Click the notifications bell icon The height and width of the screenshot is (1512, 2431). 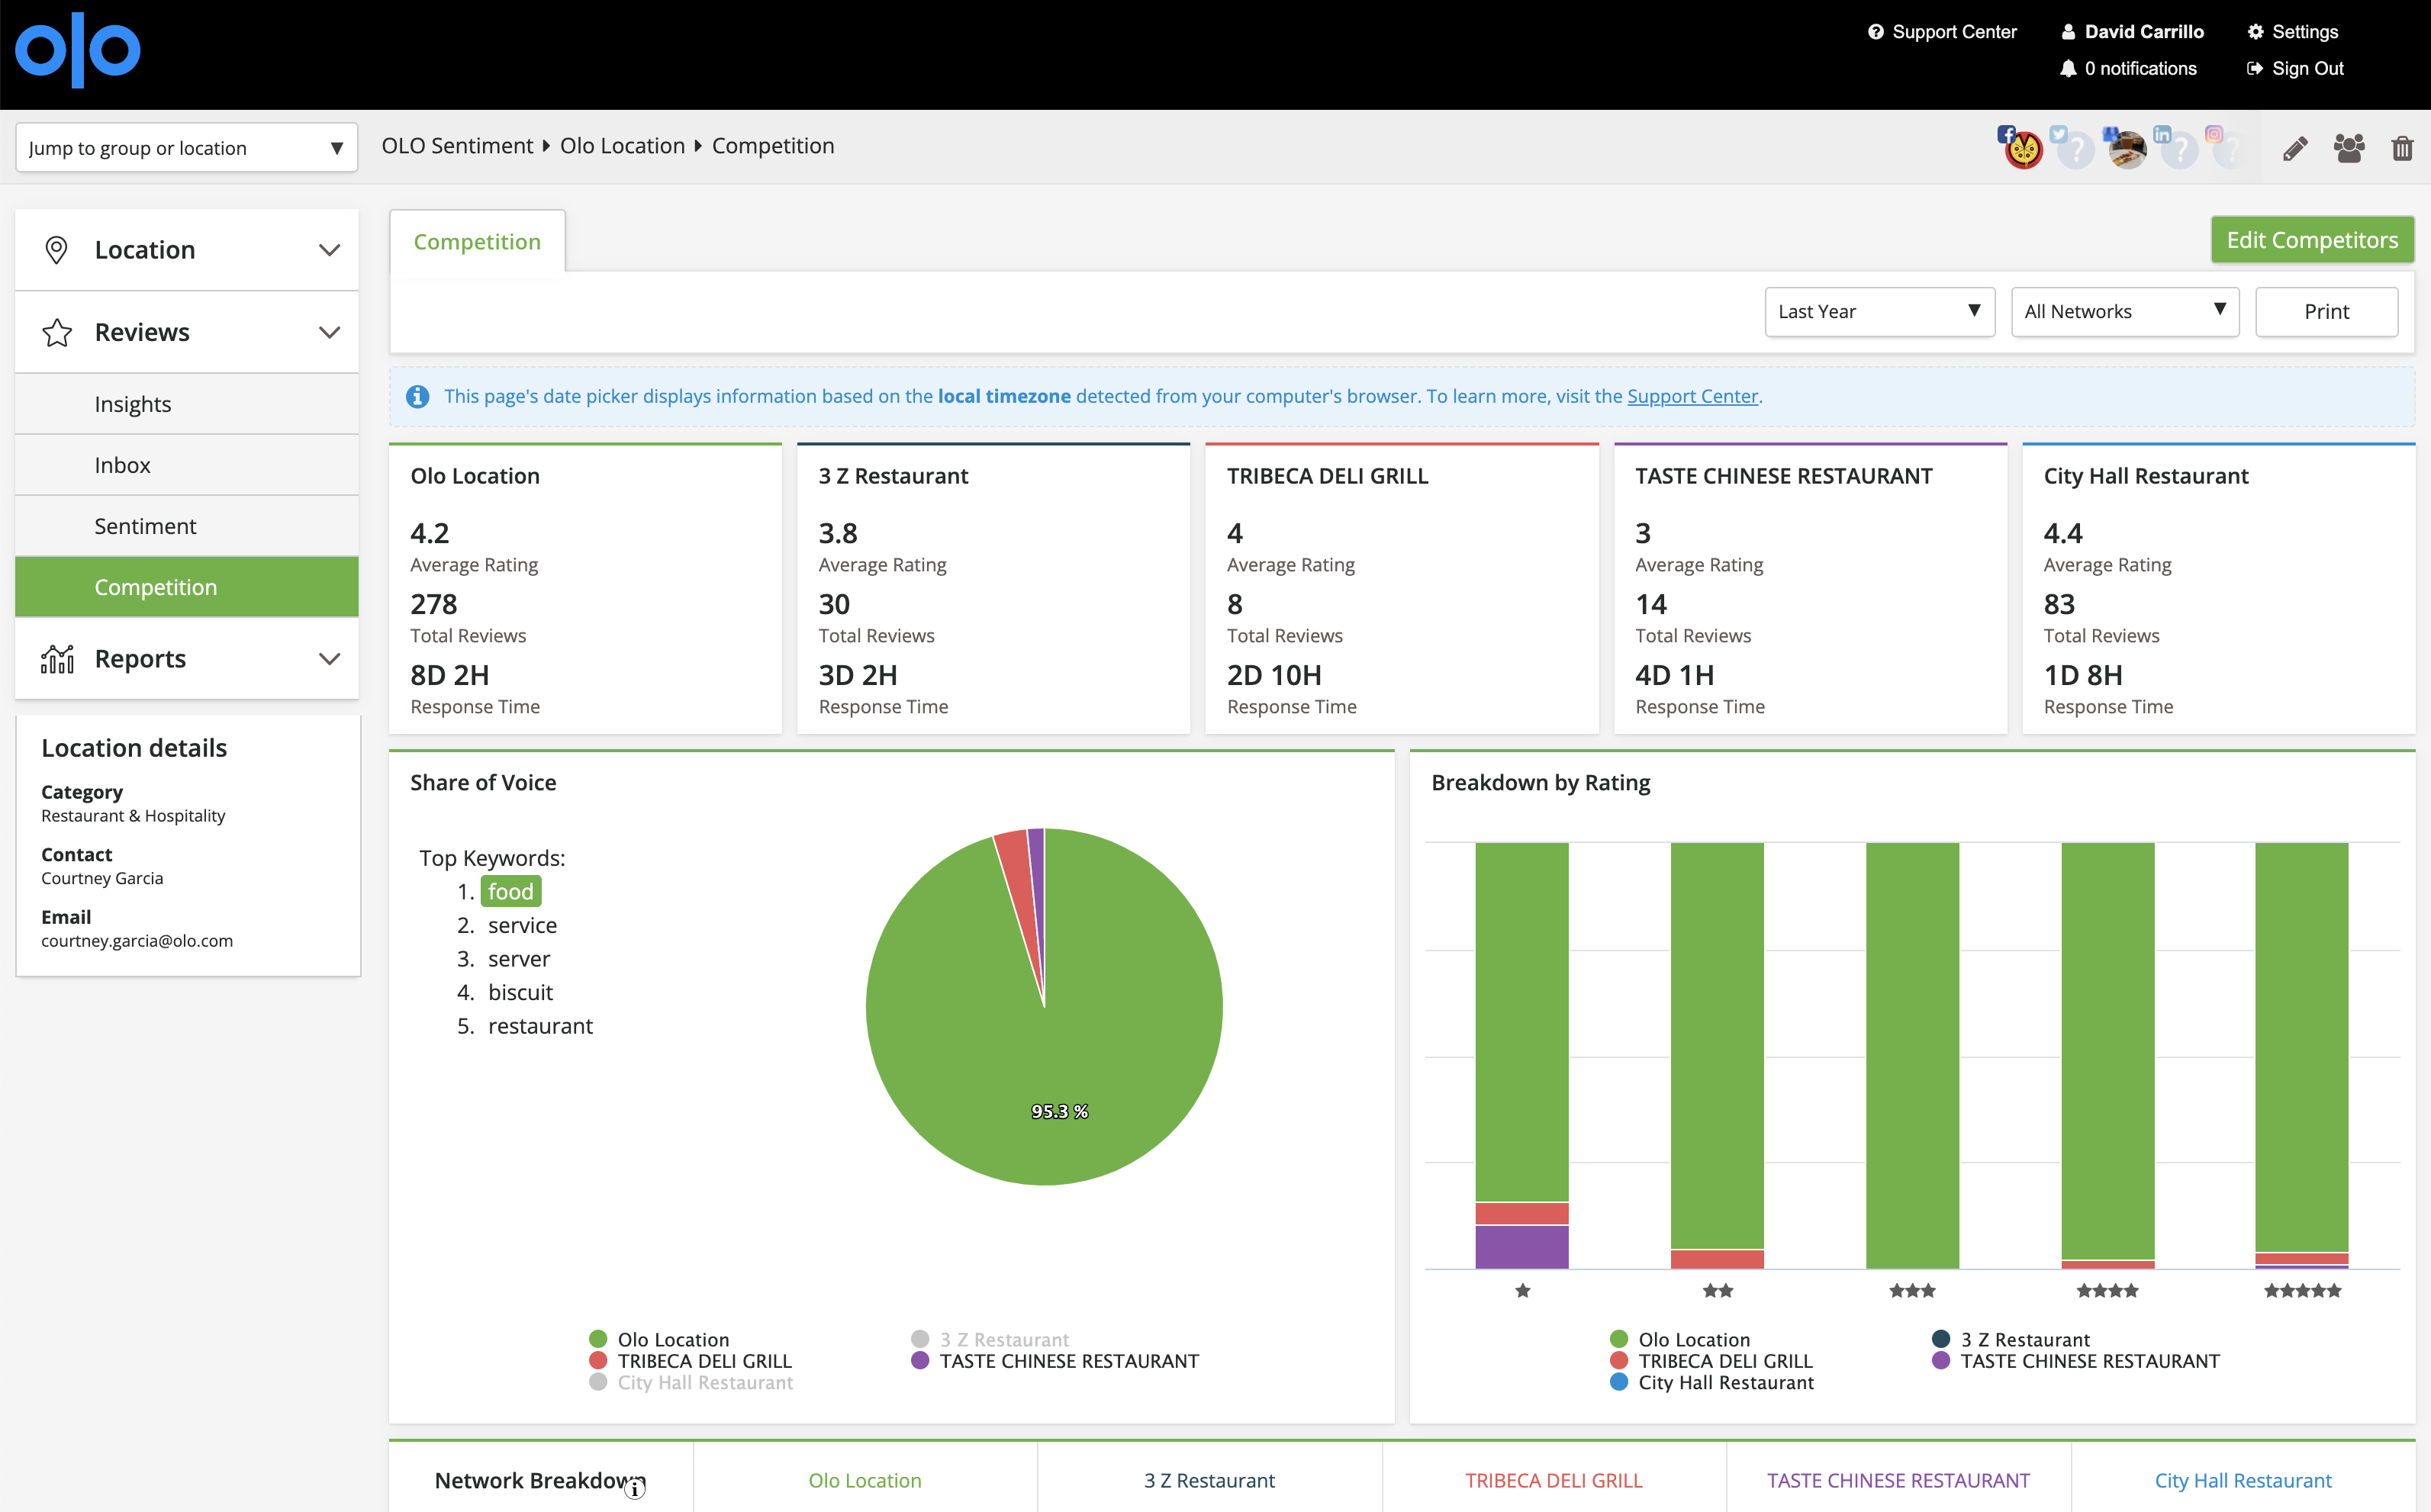(x=2068, y=68)
